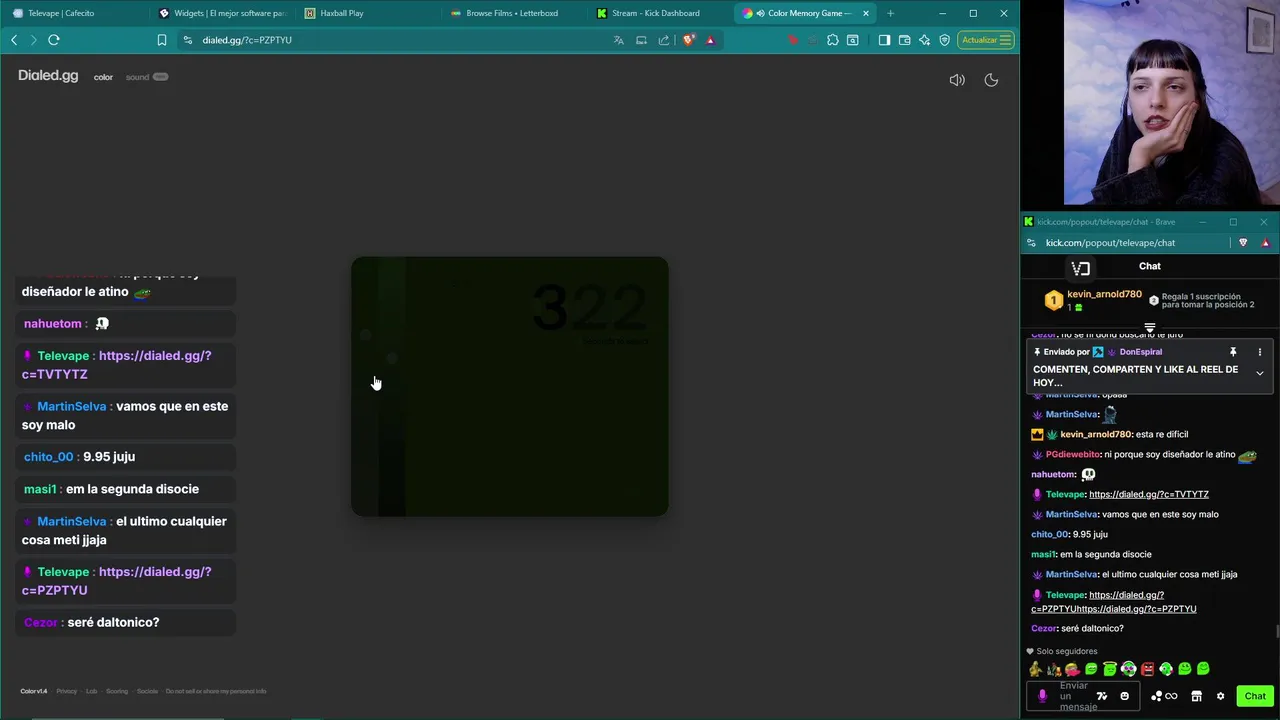This screenshot has height=720, width=1280.
Task: Click DonEspiral name on pinned message
Action: (x=1140, y=352)
